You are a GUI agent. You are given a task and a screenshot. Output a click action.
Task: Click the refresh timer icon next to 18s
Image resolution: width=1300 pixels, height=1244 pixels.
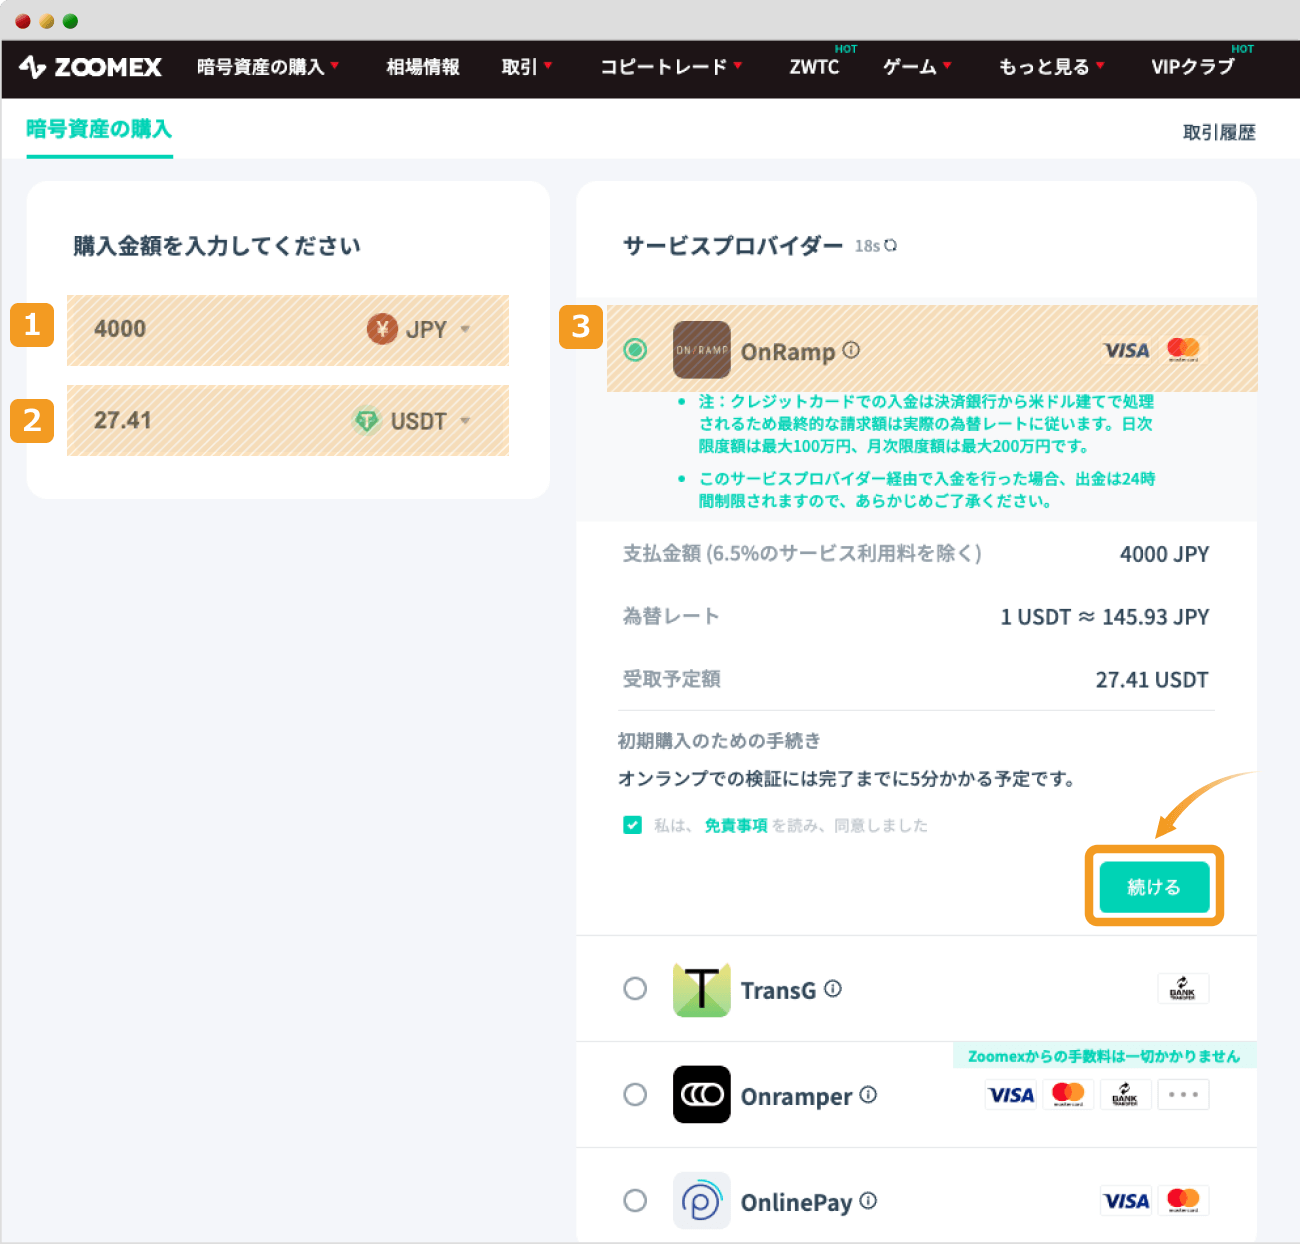pos(890,245)
